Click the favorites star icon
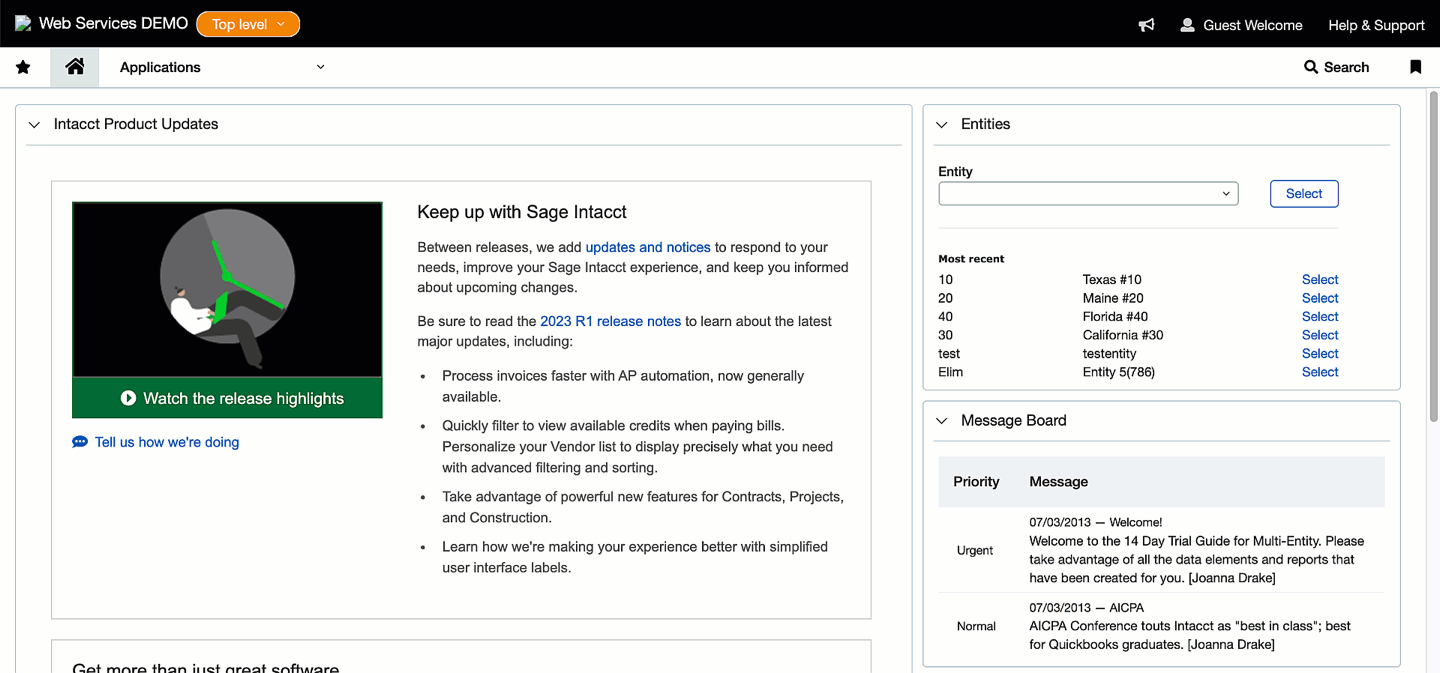 [x=23, y=67]
